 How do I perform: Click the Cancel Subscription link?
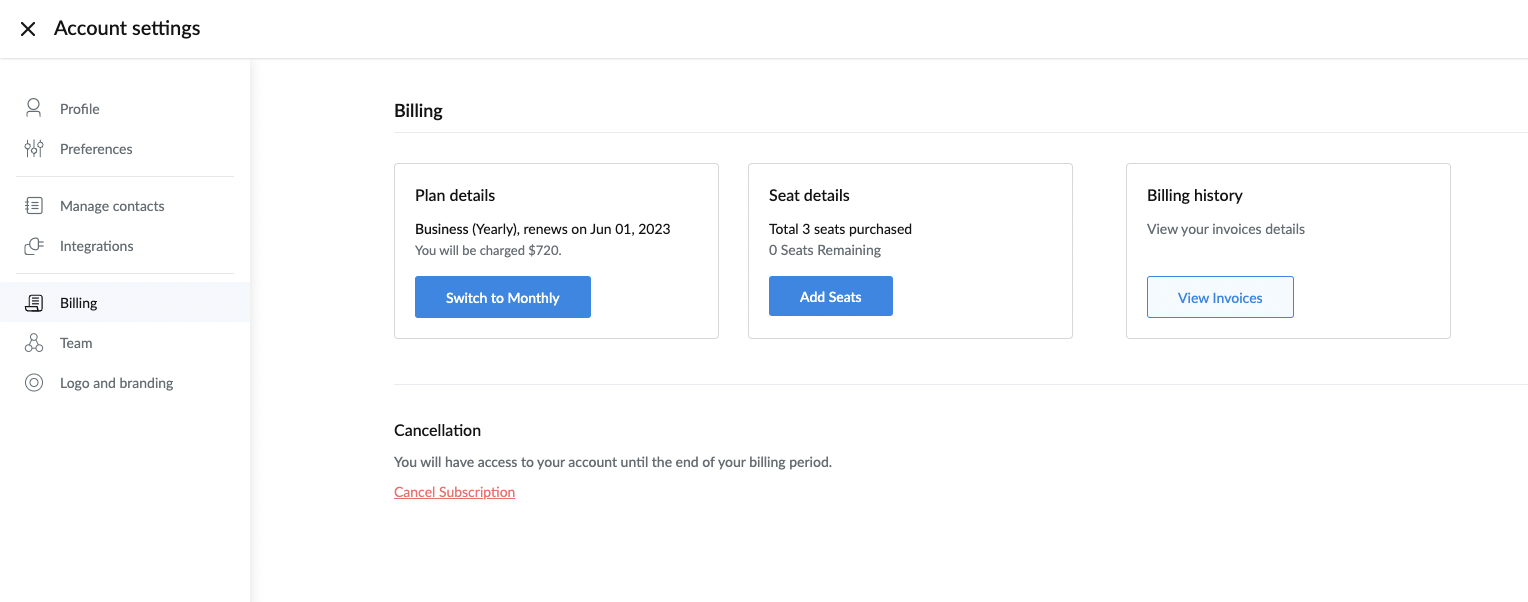point(455,492)
